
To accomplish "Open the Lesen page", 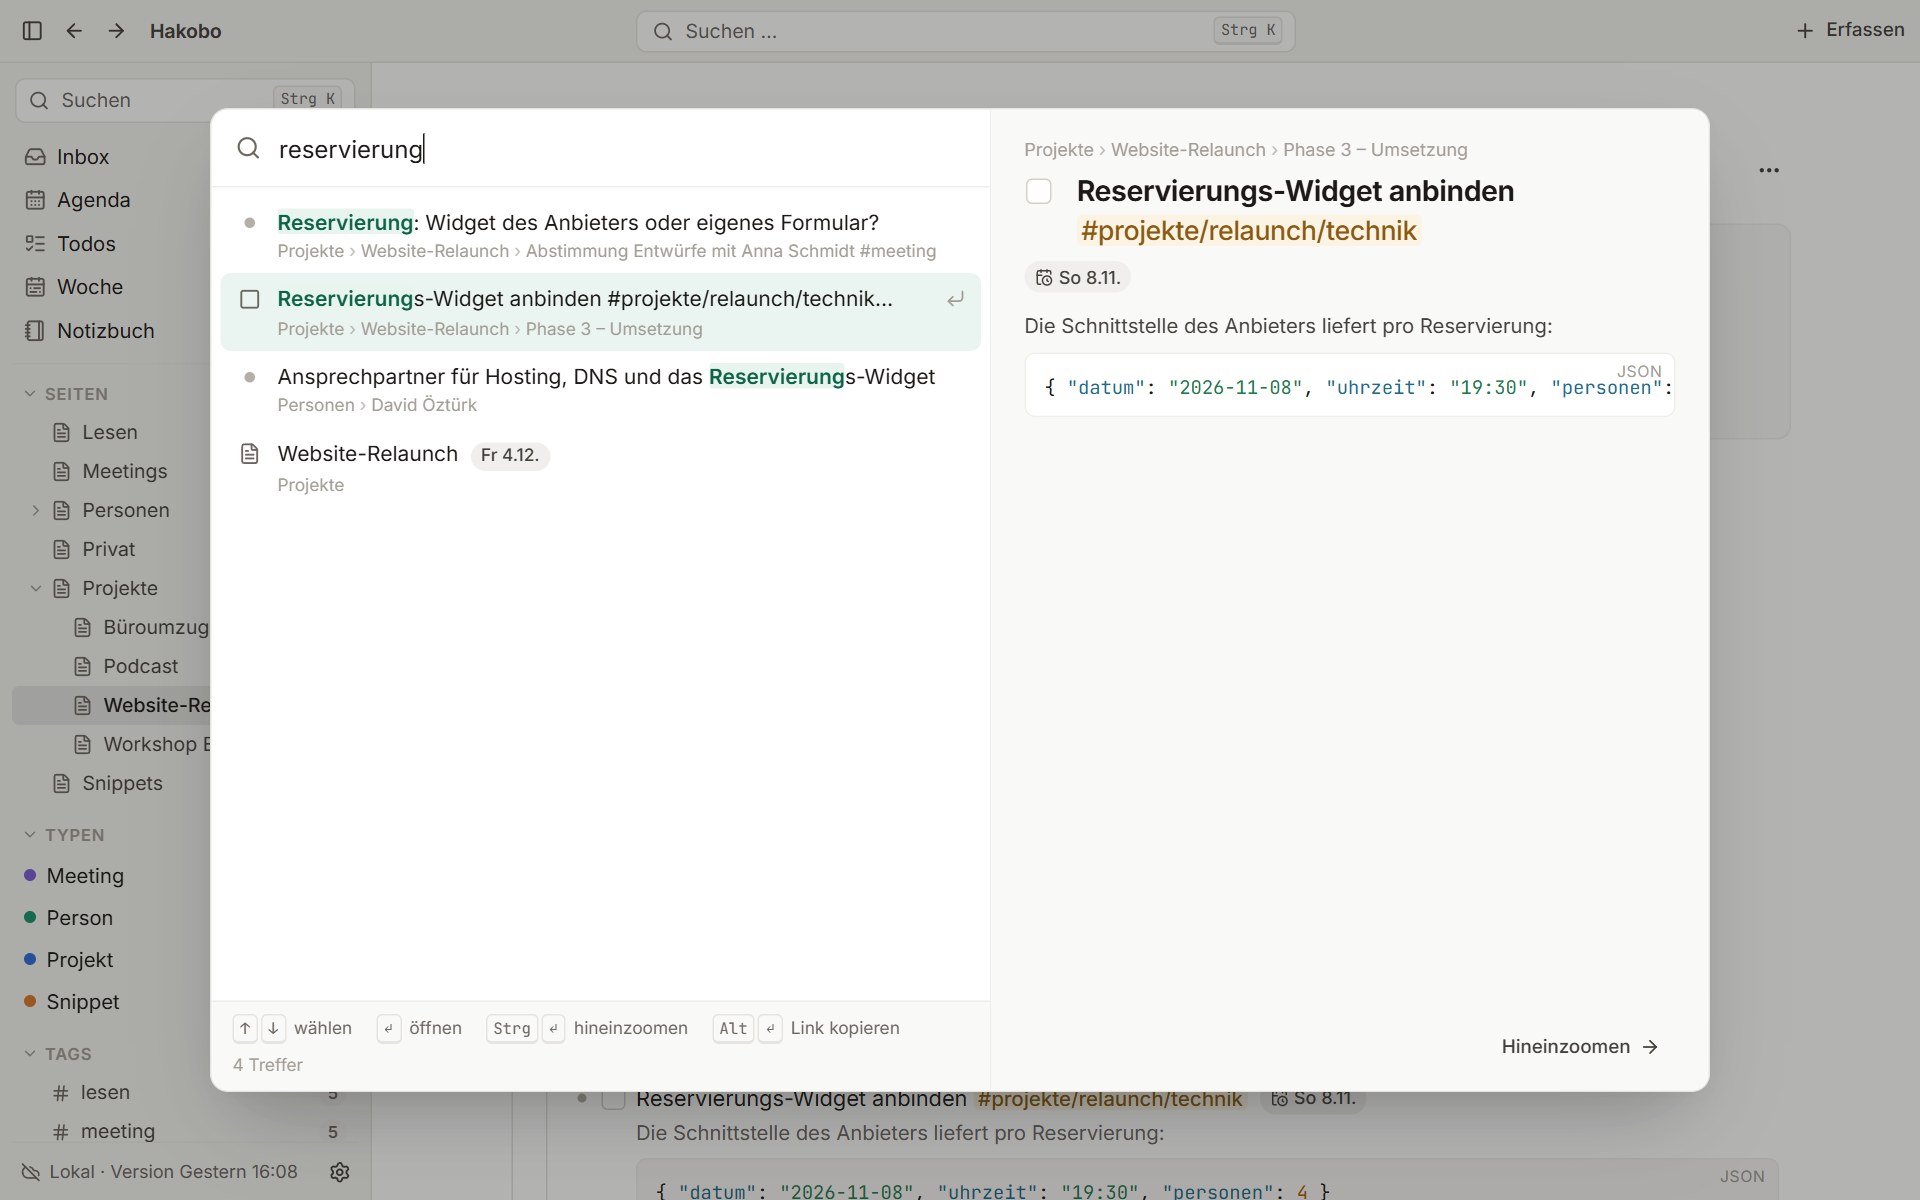I will [110, 432].
